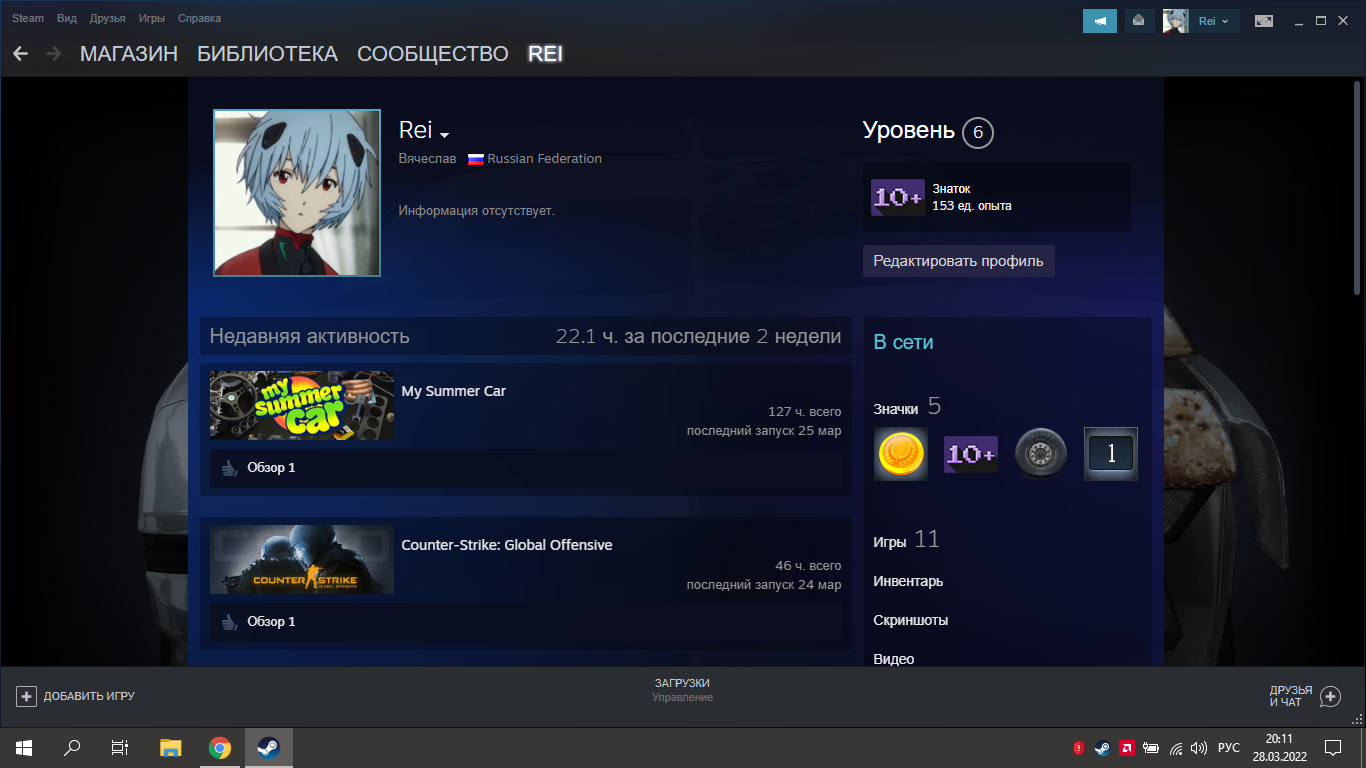Open Counter-Strike: Global Offensive title link
Image resolution: width=1366 pixels, height=768 pixels.
(x=506, y=545)
